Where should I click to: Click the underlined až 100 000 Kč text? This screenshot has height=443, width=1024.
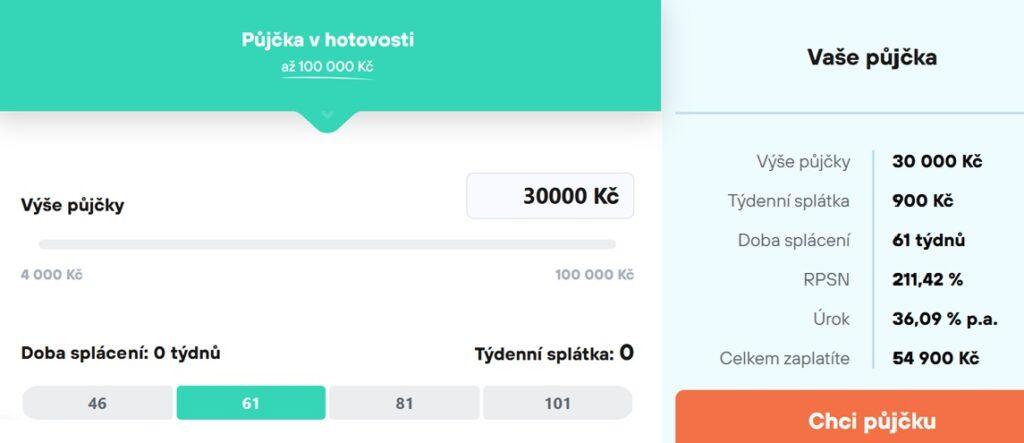pos(327,67)
